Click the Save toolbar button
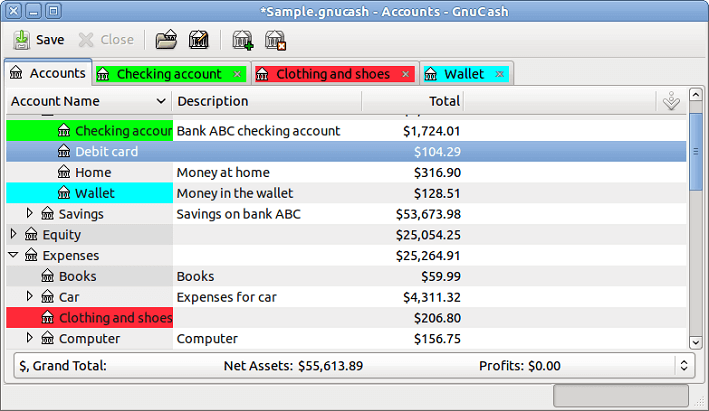 point(39,40)
